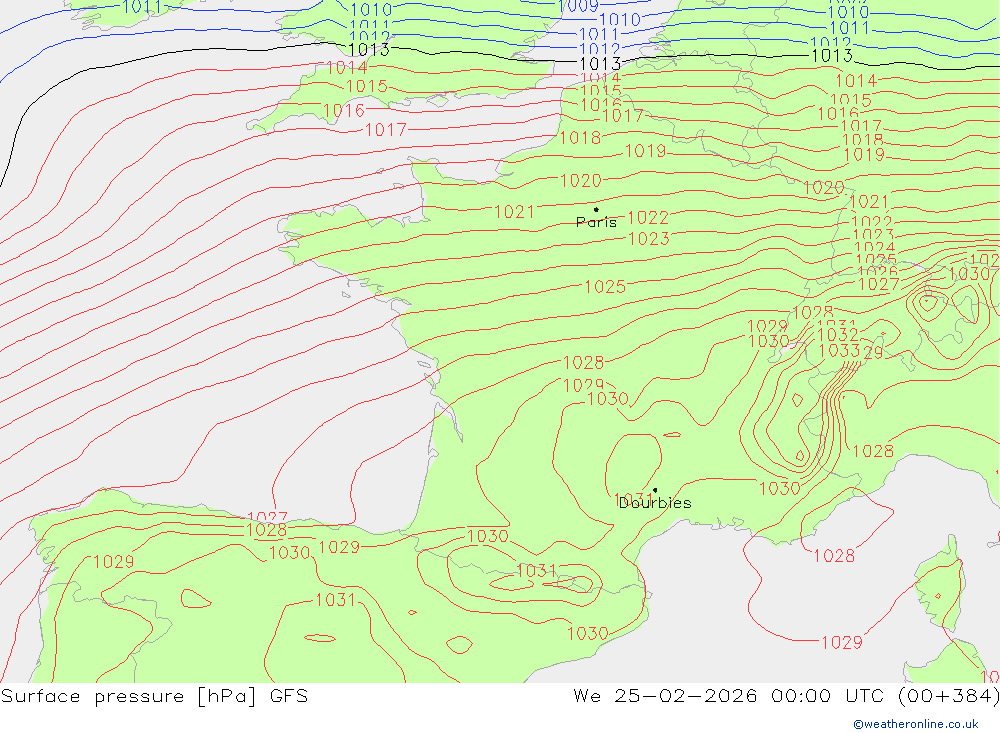Click the blue 1010 label over southern England

click(371, 10)
